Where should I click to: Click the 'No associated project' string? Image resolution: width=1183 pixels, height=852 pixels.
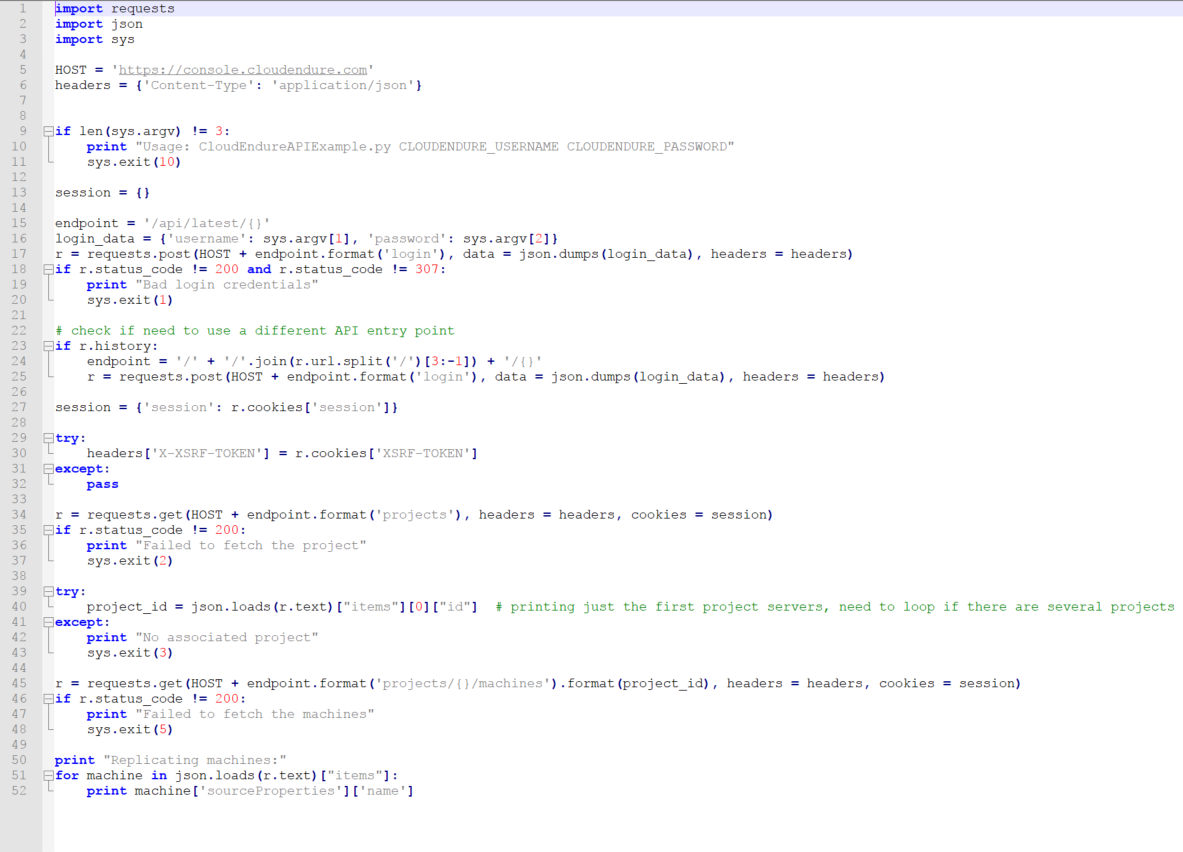tap(227, 638)
